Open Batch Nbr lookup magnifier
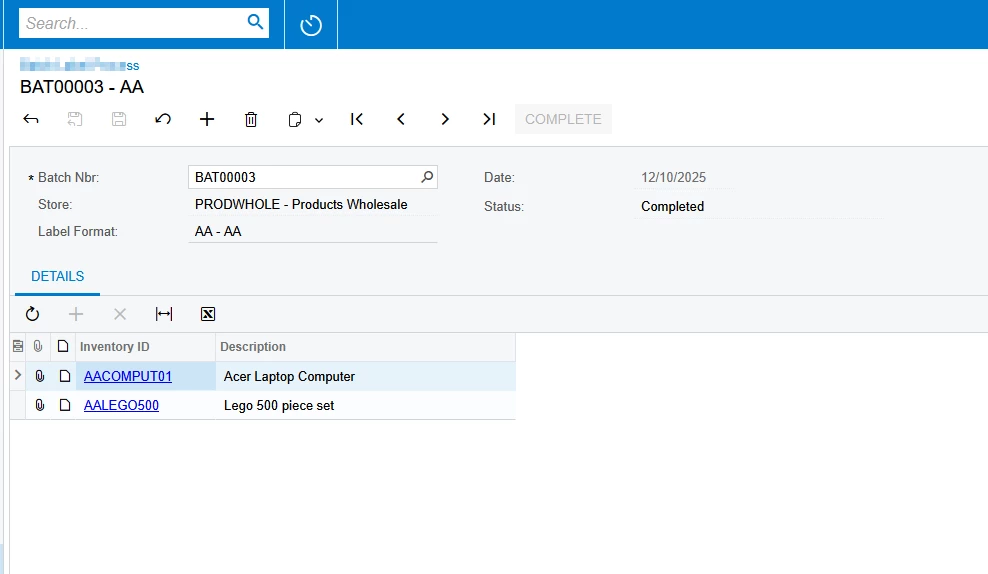Image resolution: width=988 pixels, height=574 pixels. coord(427,177)
